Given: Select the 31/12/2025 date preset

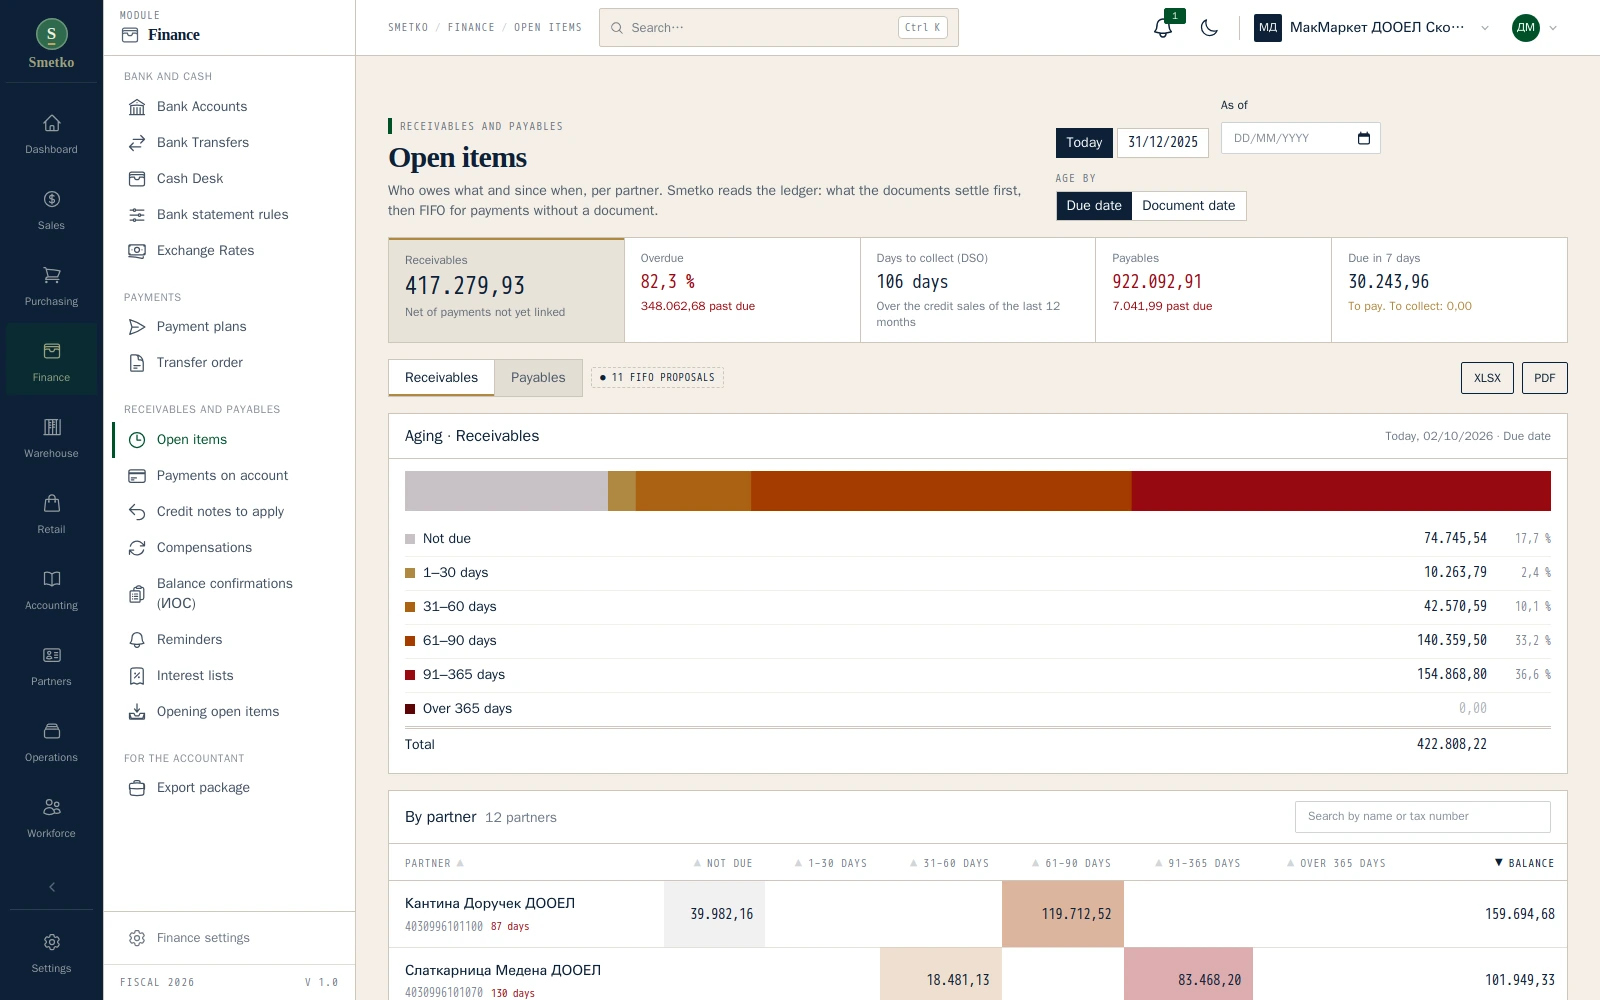Looking at the screenshot, I should (x=1163, y=143).
